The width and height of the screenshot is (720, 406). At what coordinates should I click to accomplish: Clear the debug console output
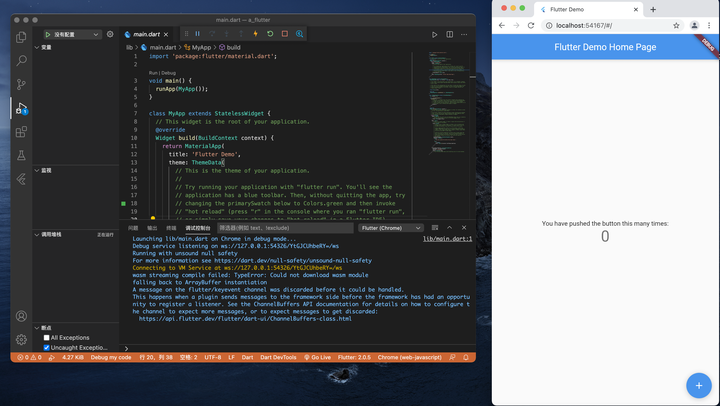(x=435, y=228)
